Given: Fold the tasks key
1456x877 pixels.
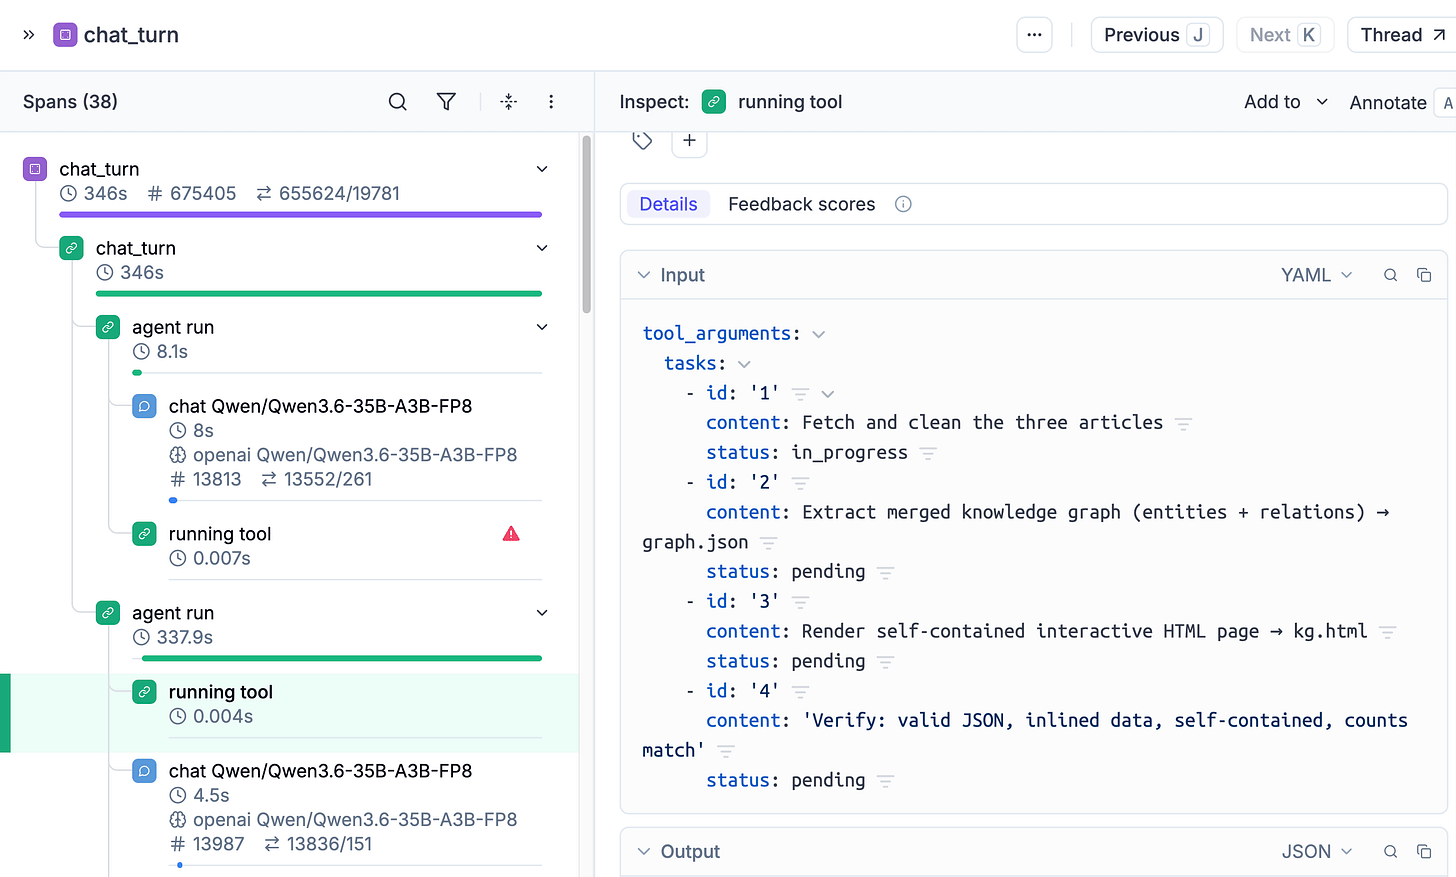Looking at the screenshot, I should click(x=744, y=364).
